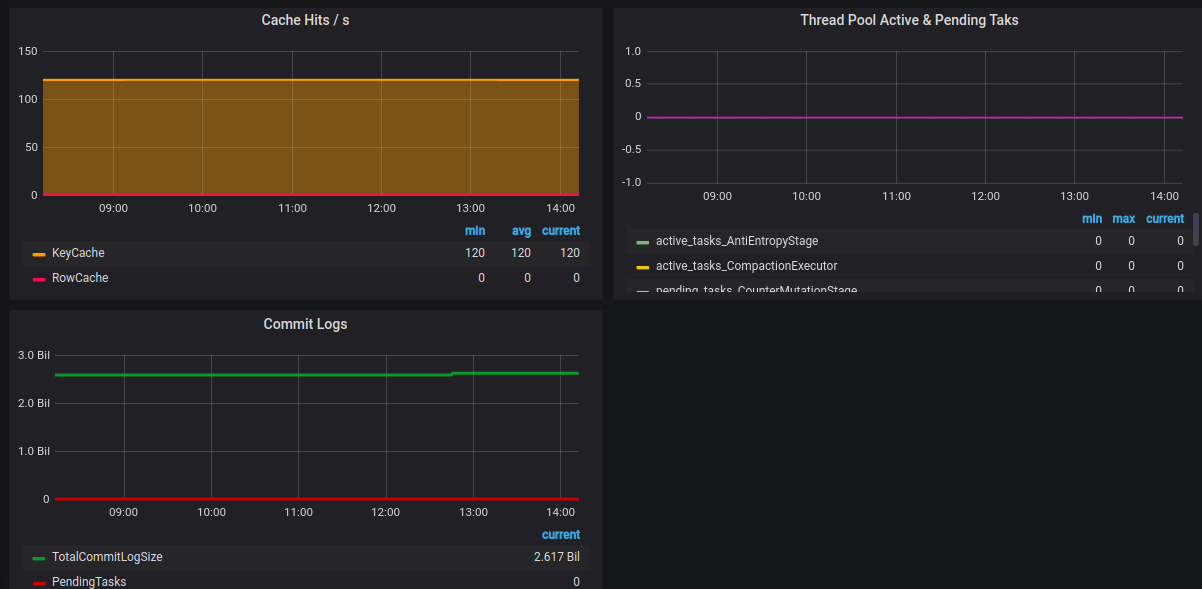
Task: Toggle PendingTasks series in Commit Logs legend
Action: pos(89,582)
